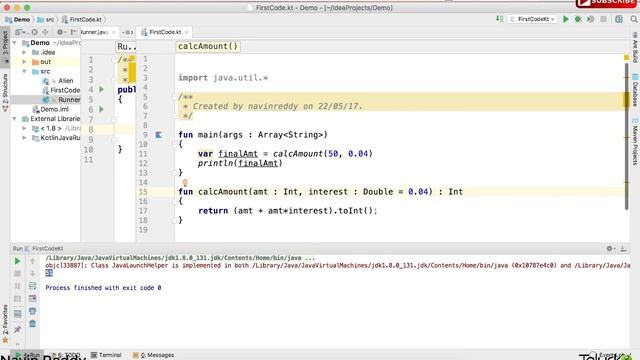This screenshot has width=640, height=360.
Task: Click the Up stack trace arrow
Action: [x=33, y=261]
